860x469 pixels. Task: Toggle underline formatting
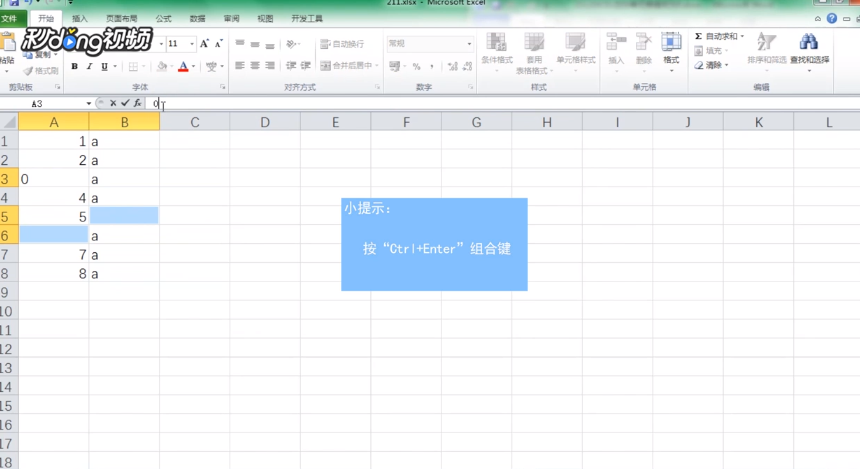(104, 66)
